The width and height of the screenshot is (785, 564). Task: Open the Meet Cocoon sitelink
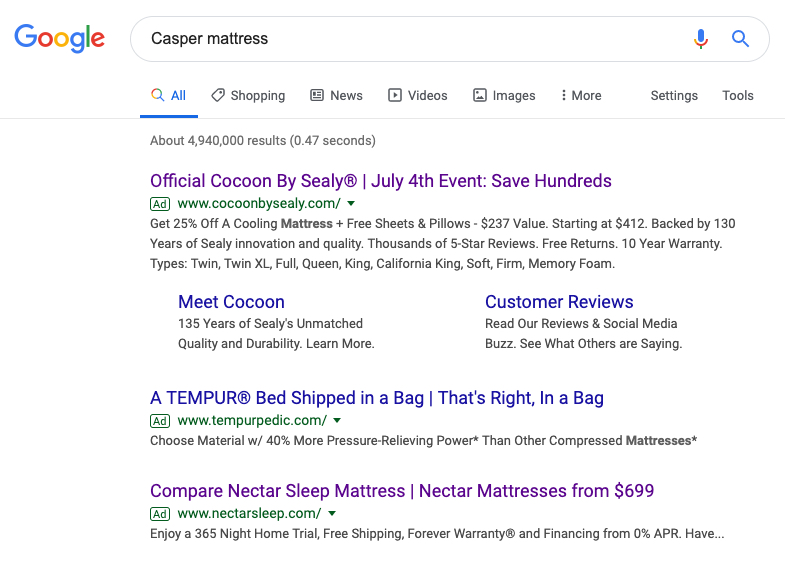(x=231, y=302)
